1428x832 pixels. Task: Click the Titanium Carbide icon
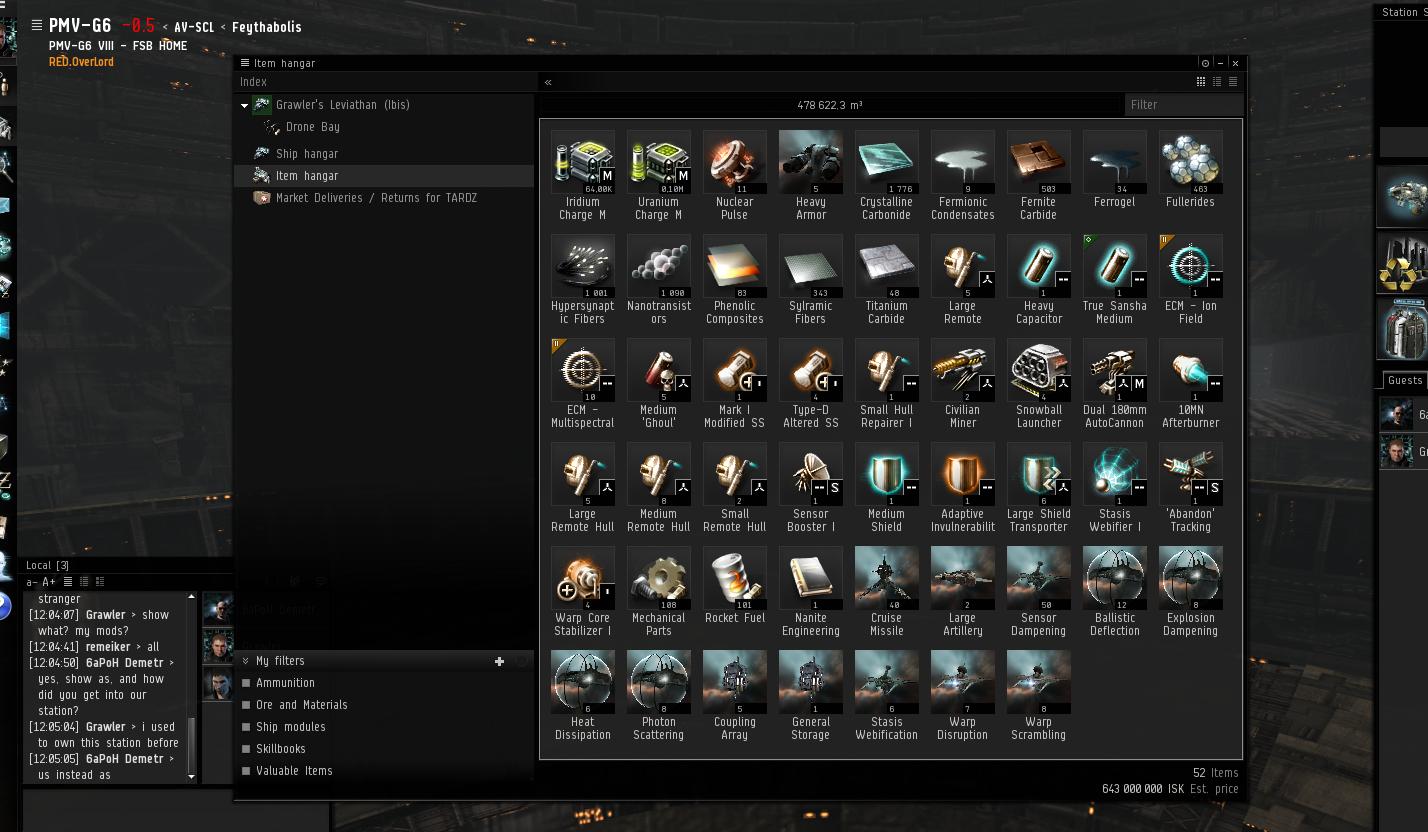pyautogui.click(x=886, y=266)
